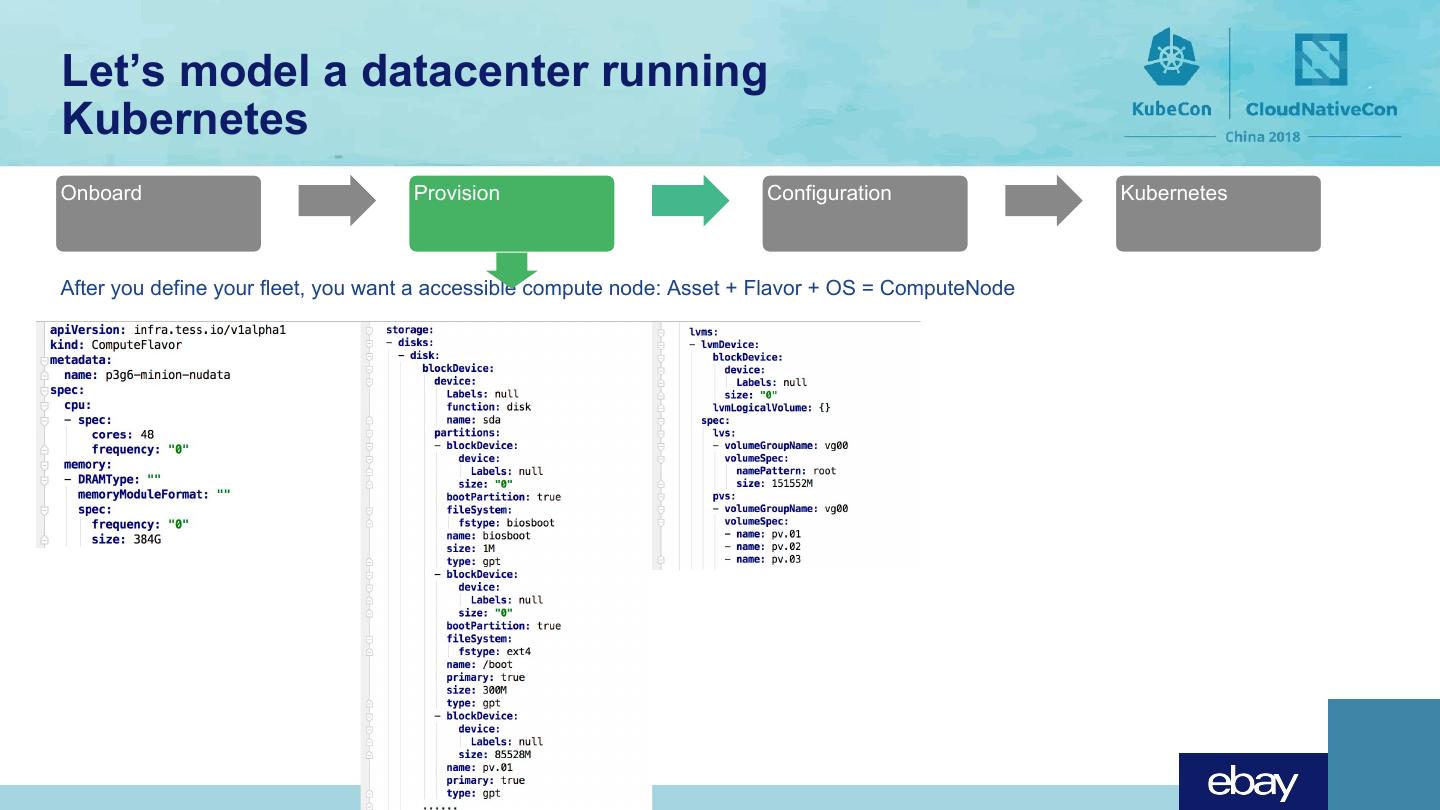Select the green Provision stage box

coord(511,213)
